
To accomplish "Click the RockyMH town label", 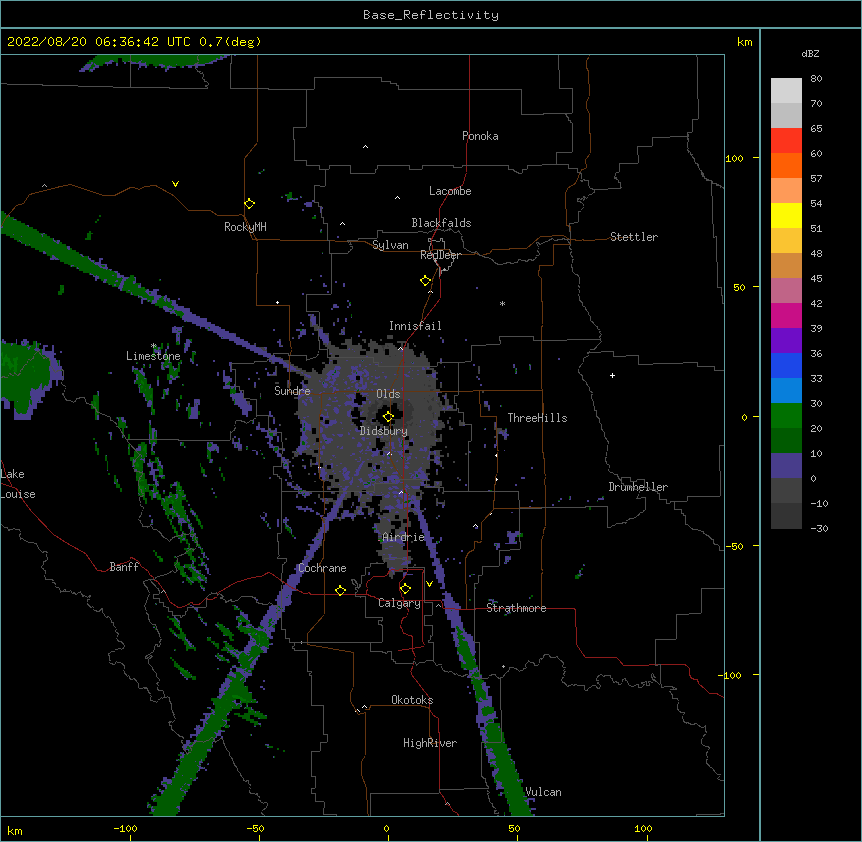I will pyautogui.click(x=245, y=227).
